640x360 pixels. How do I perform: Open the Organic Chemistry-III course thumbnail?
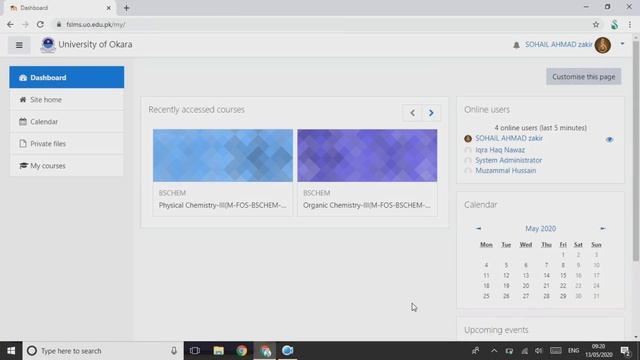click(367, 156)
